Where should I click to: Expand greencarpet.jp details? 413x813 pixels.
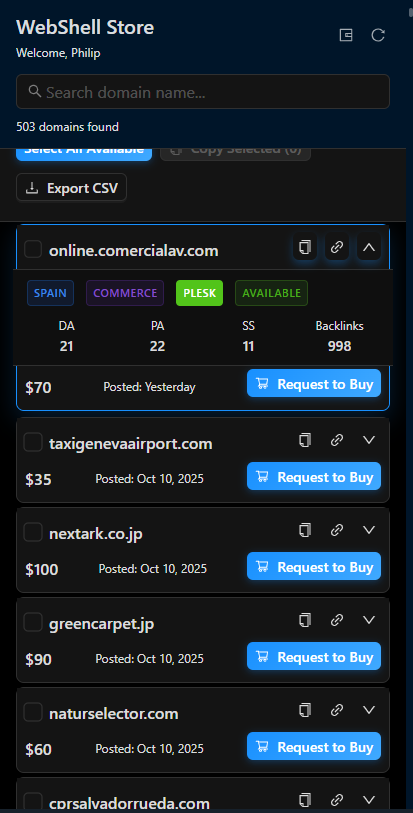(368, 620)
